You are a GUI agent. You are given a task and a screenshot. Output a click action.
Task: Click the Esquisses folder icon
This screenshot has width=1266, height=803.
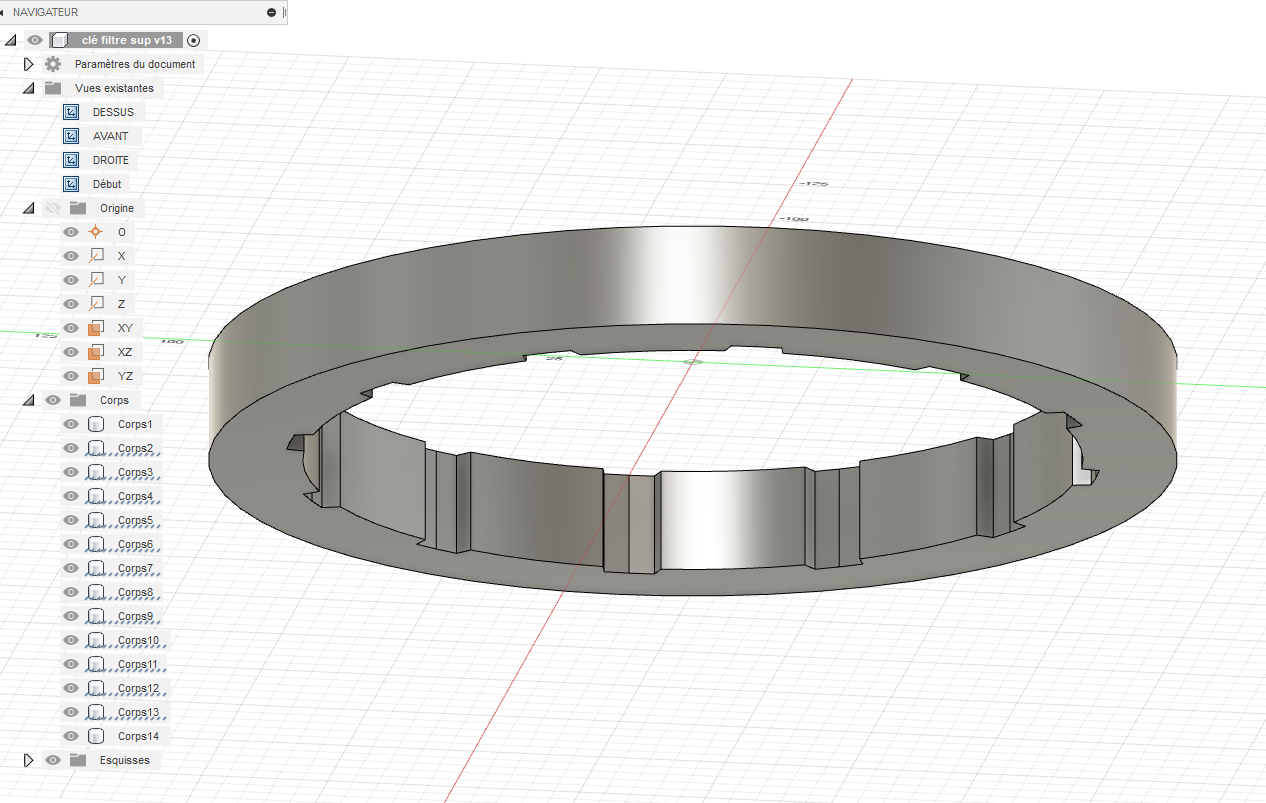tap(78, 760)
